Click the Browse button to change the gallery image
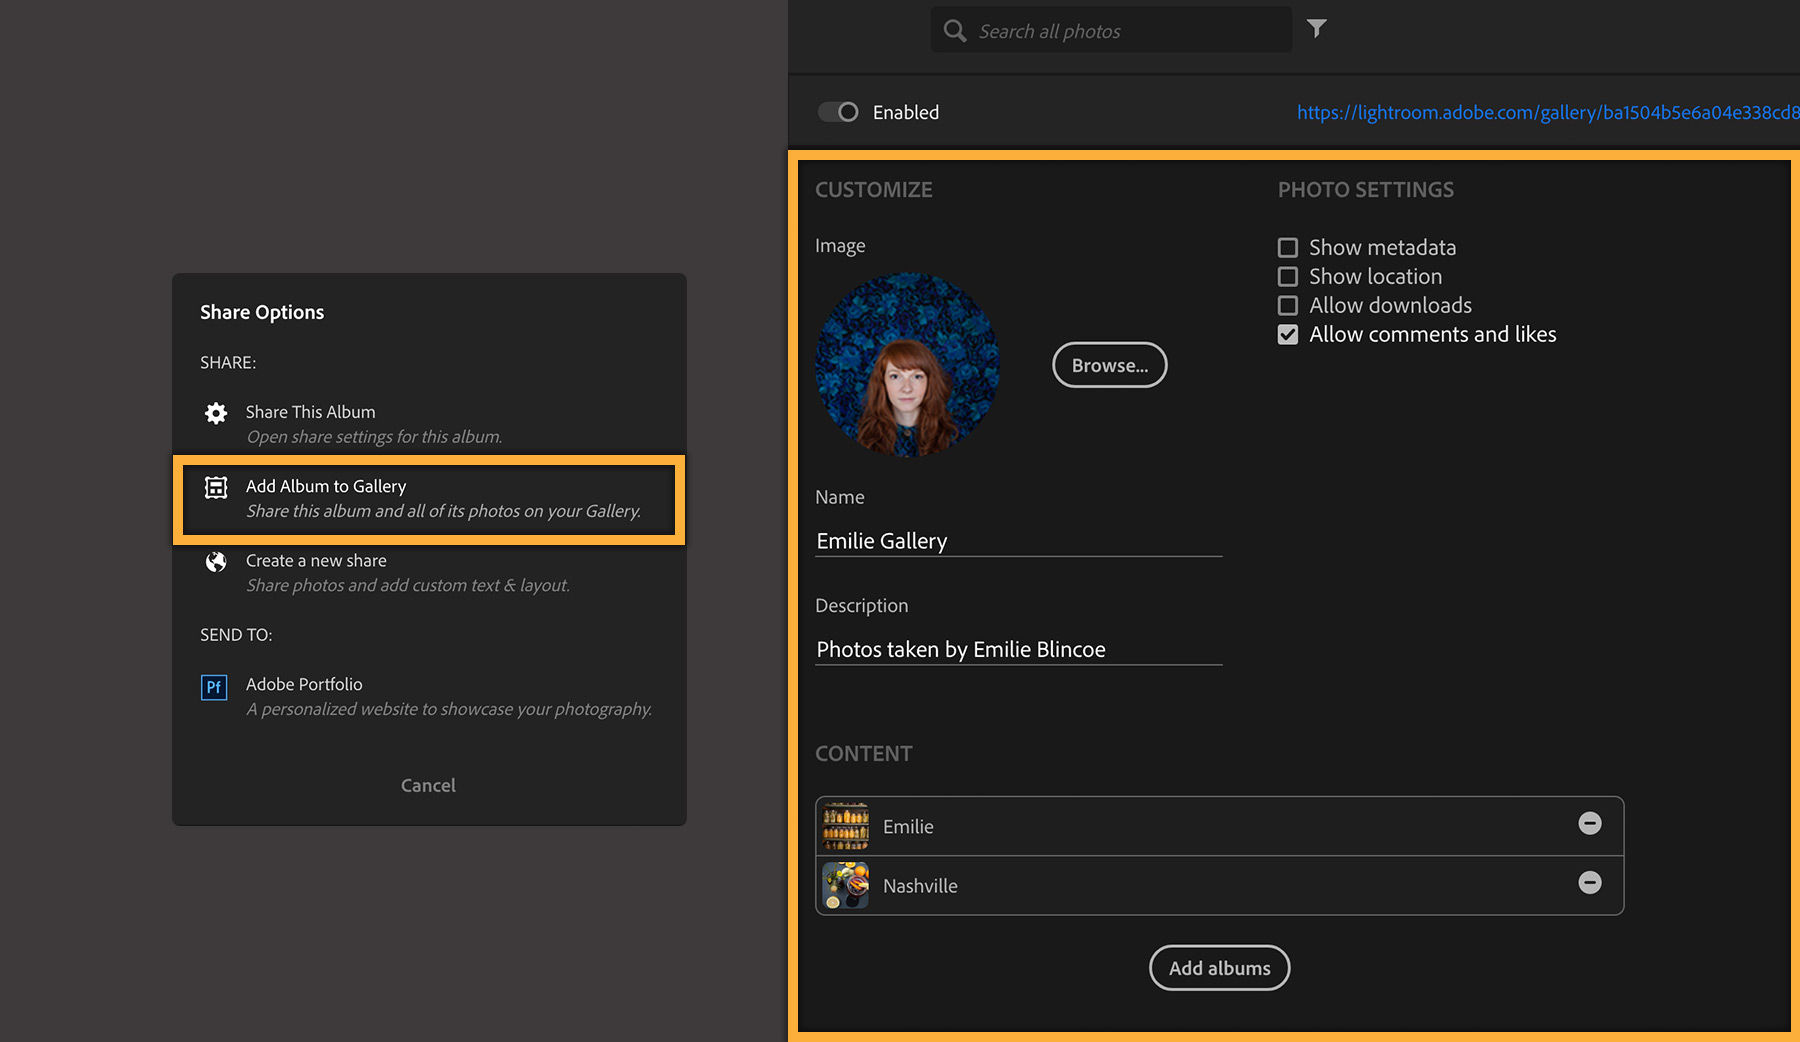This screenshot has height=1042, width=1800. 1109,365
